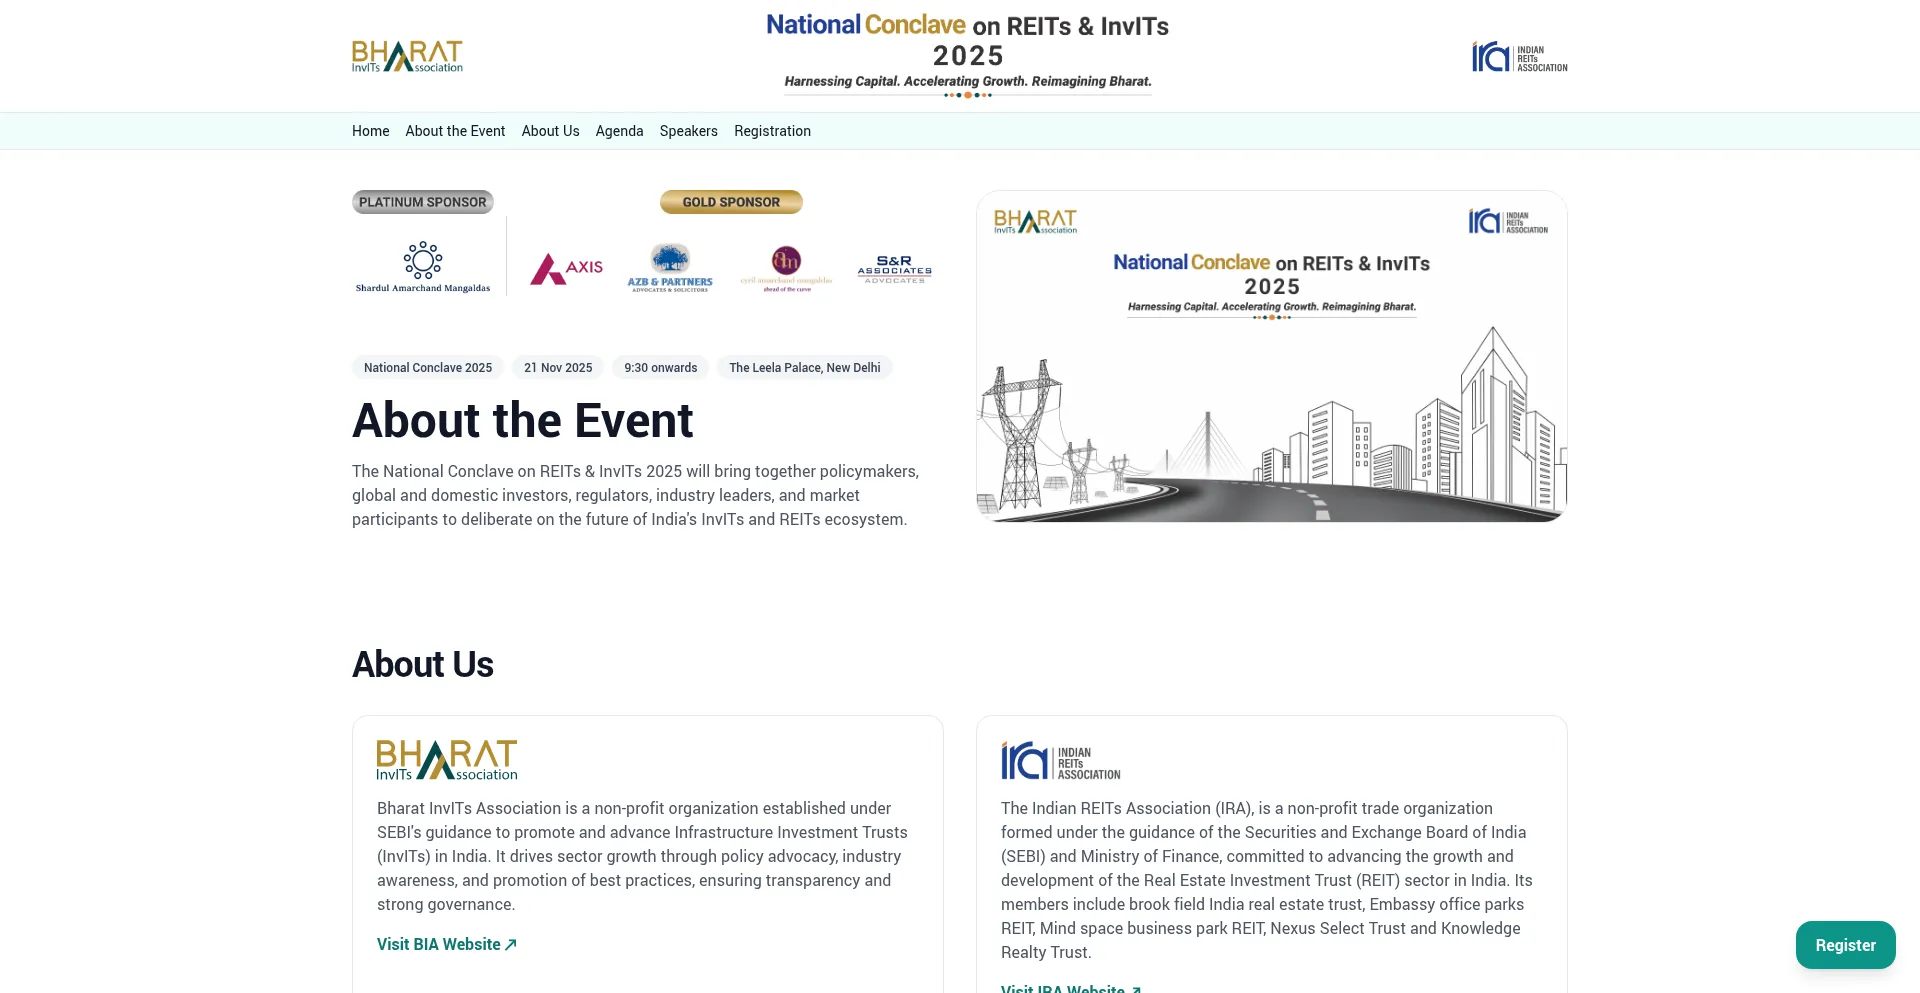Click the AZB & Partners sponsor logo
1920x993 pixels.
(x=670, y=268)
